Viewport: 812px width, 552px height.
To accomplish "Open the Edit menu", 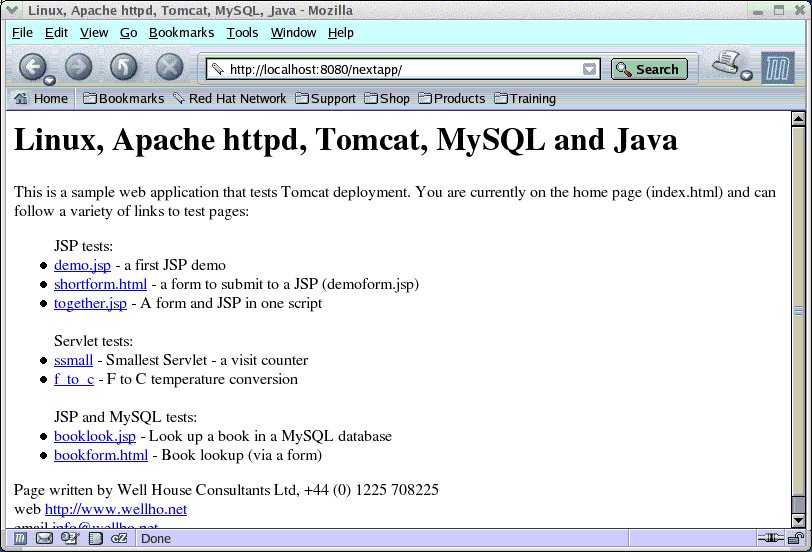I will (56, 33).
